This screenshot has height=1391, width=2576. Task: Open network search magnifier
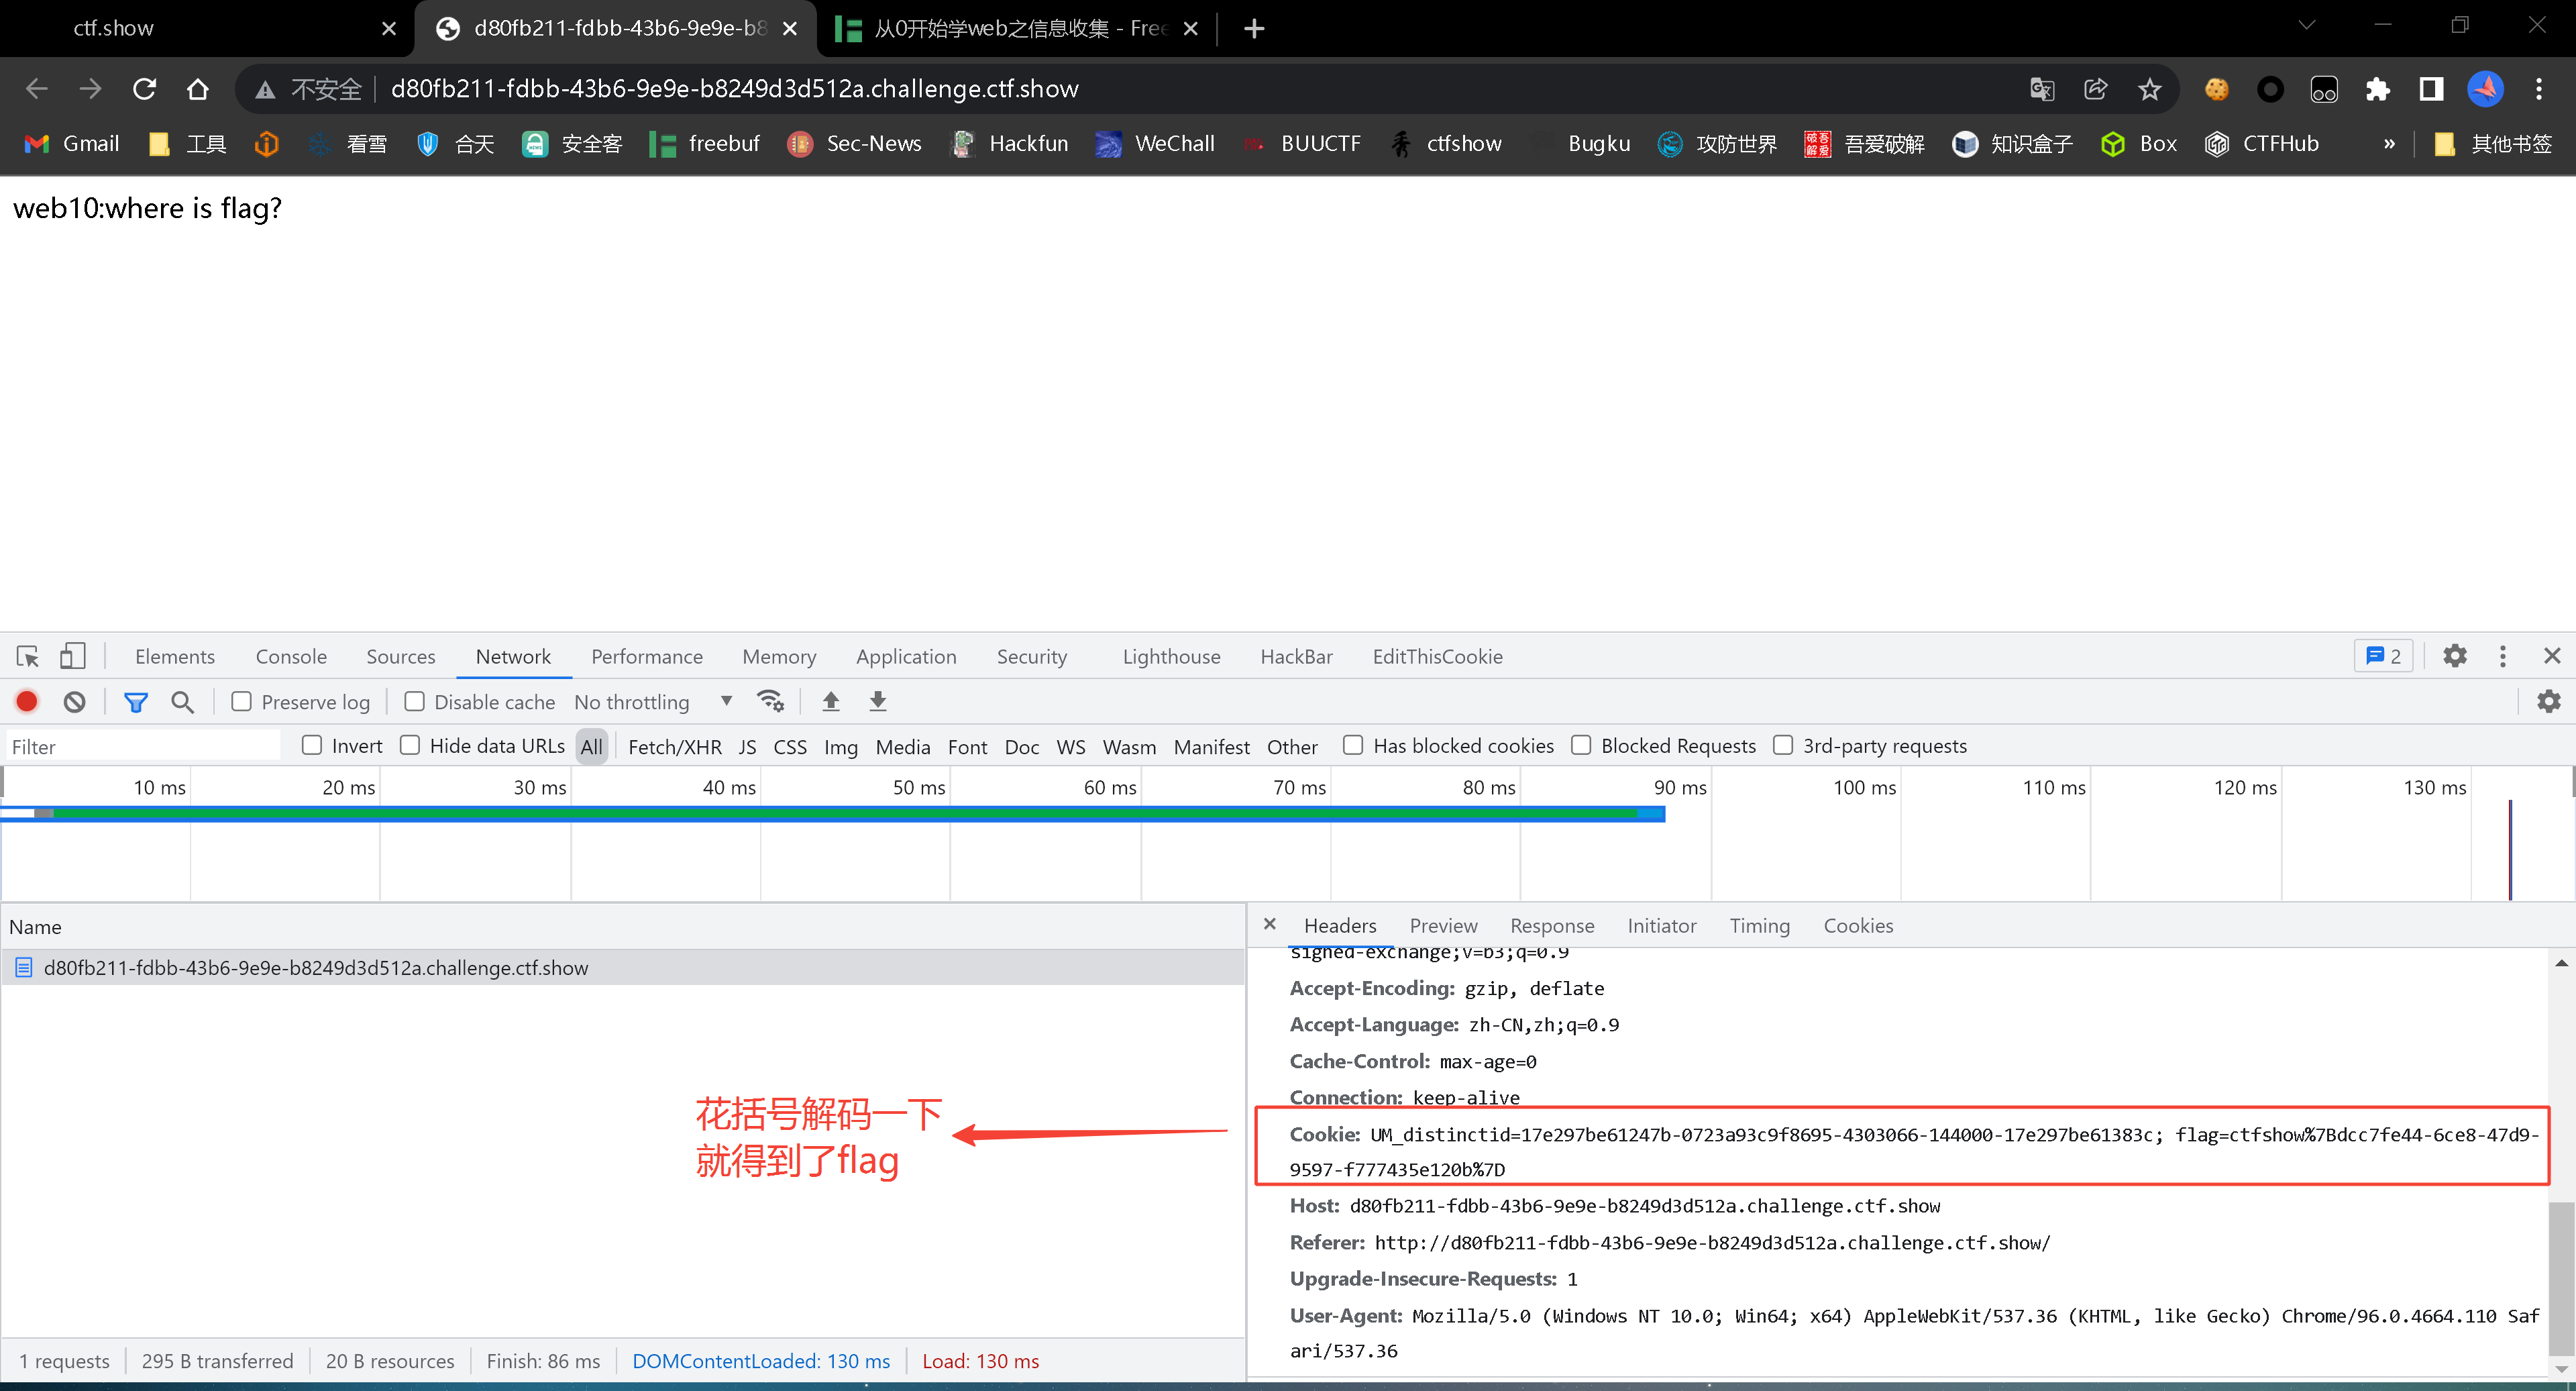(182, 702)
